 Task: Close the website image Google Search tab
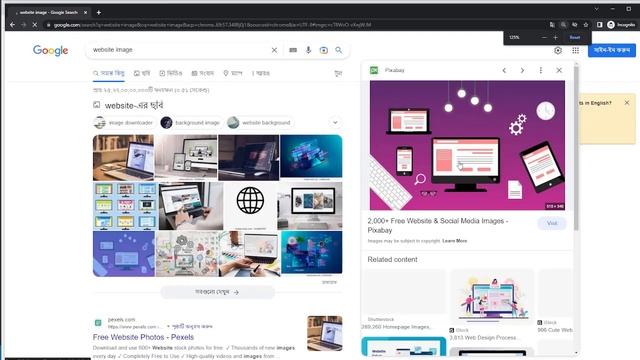85,13
